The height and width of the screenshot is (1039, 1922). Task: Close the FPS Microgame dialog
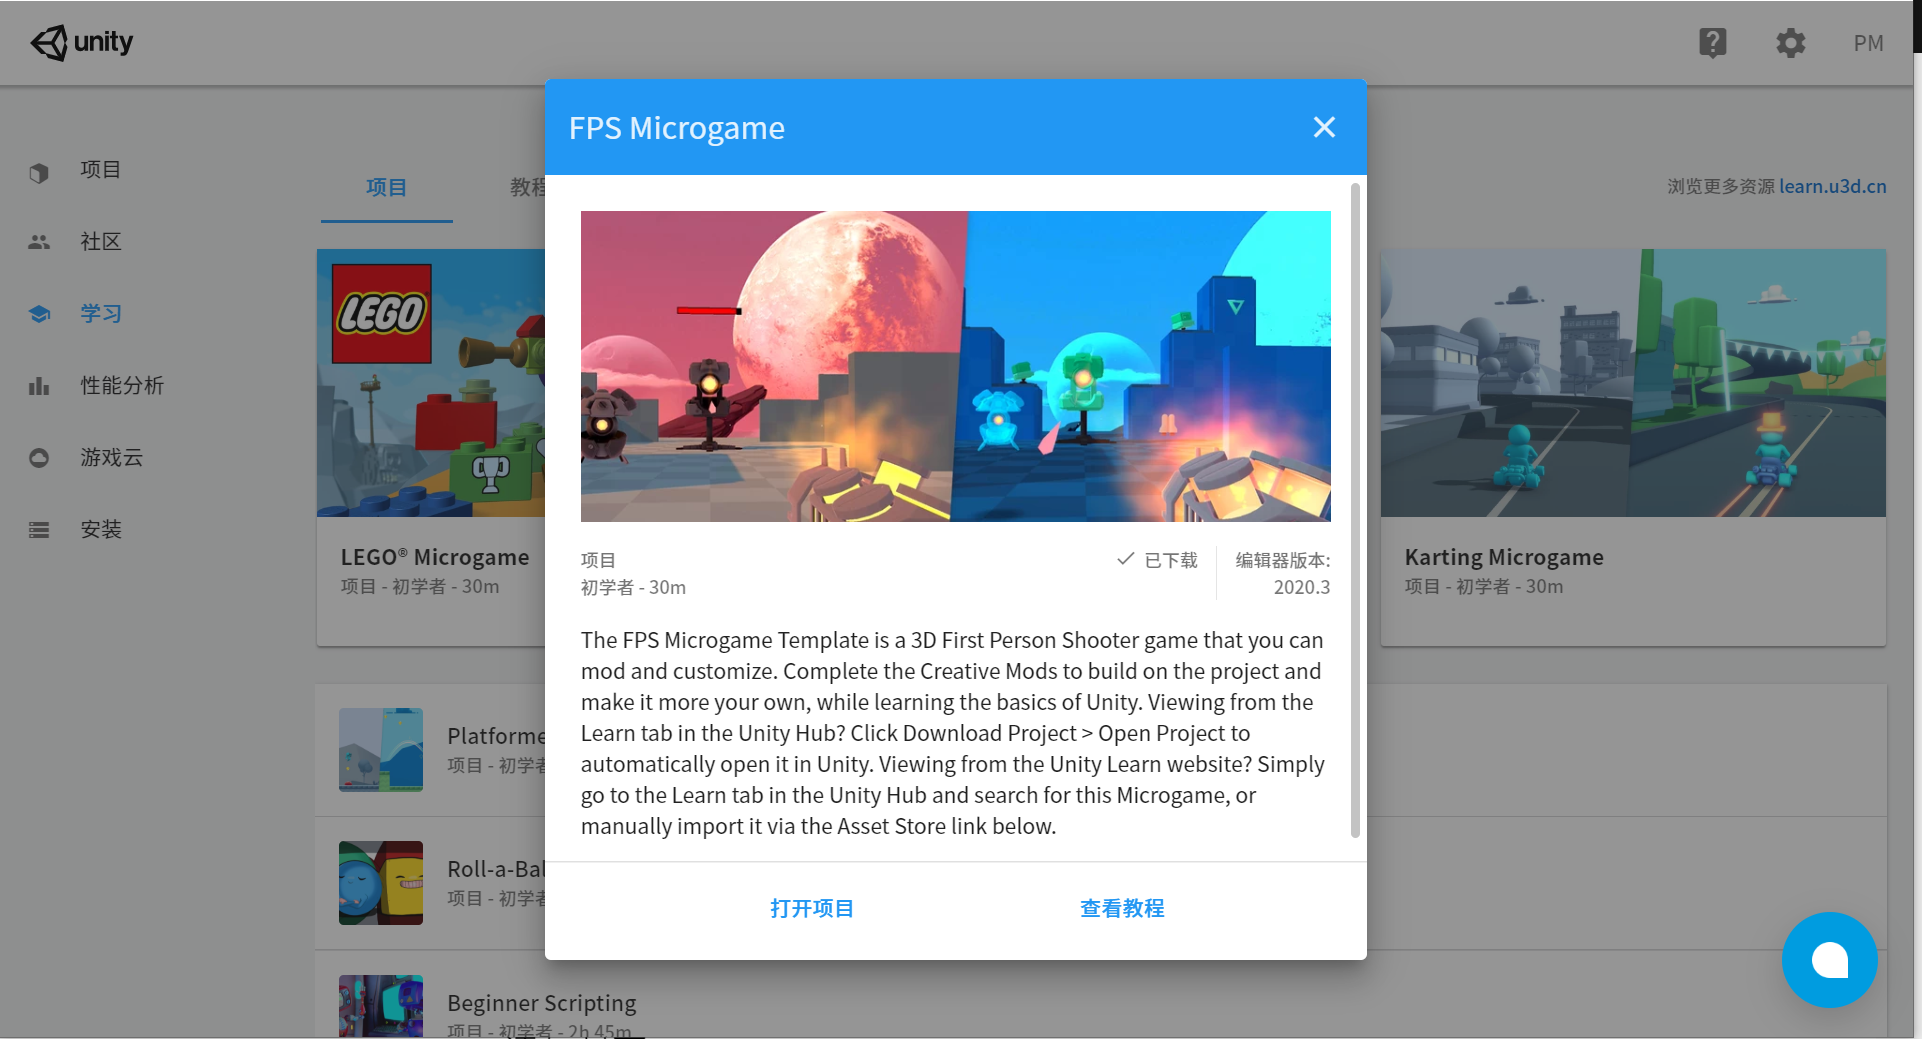1324,127
